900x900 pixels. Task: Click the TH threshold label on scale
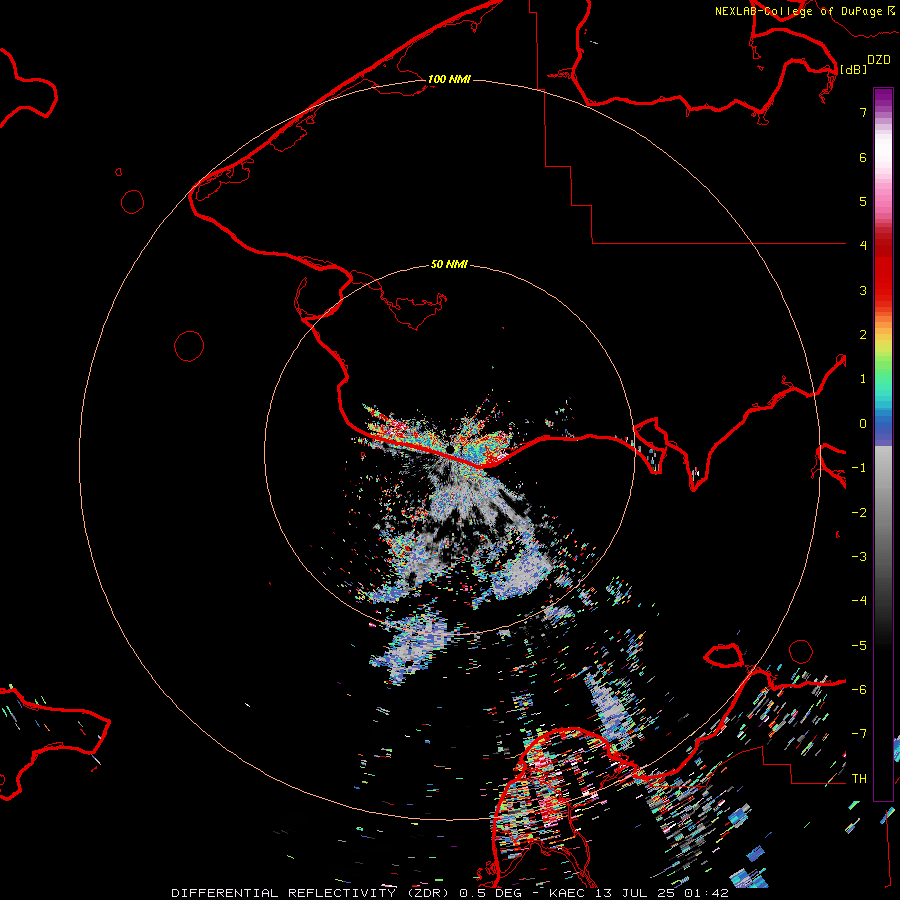(x=859, y=779)
